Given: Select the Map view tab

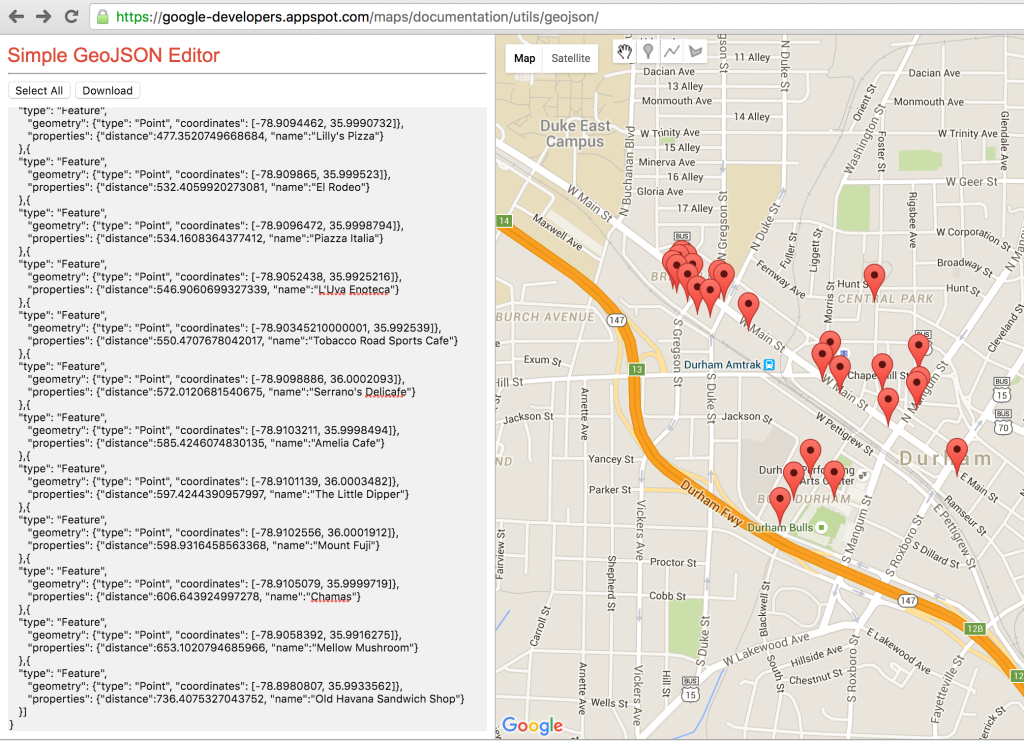Looking at the screenshot, I should click(524, 58).
